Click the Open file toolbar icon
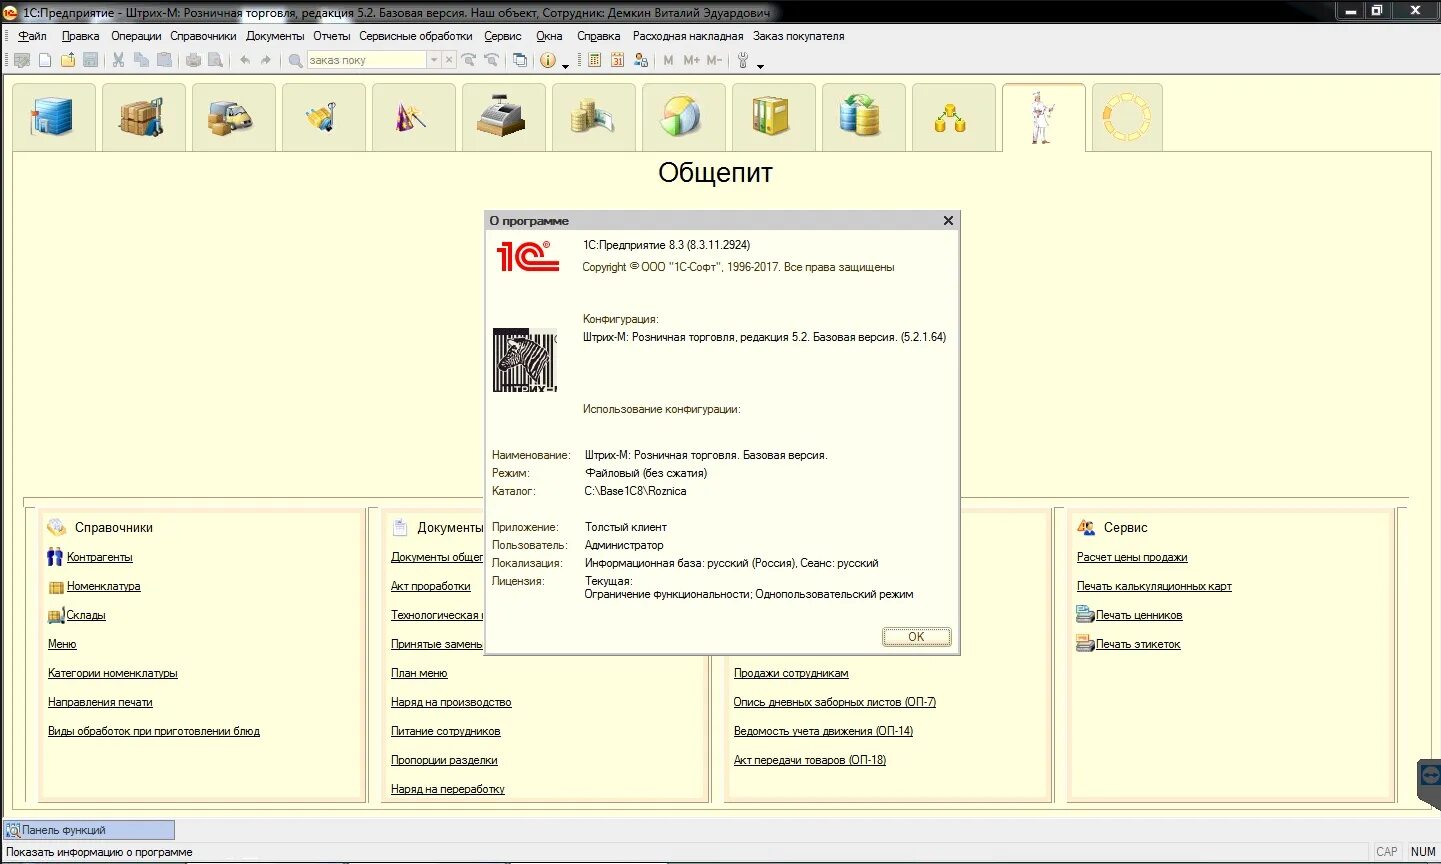Screen dimensions: 1441x864 point(68,60)
